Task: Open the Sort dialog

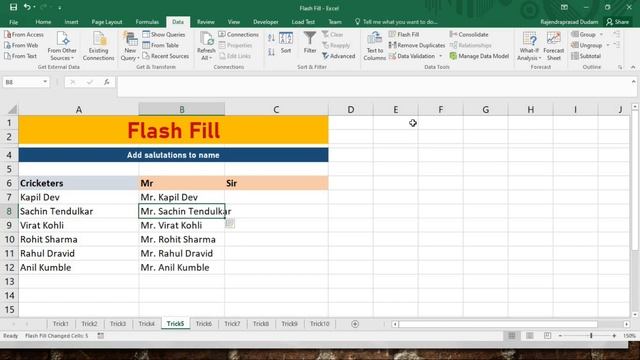Action: (x=286, y=43)
